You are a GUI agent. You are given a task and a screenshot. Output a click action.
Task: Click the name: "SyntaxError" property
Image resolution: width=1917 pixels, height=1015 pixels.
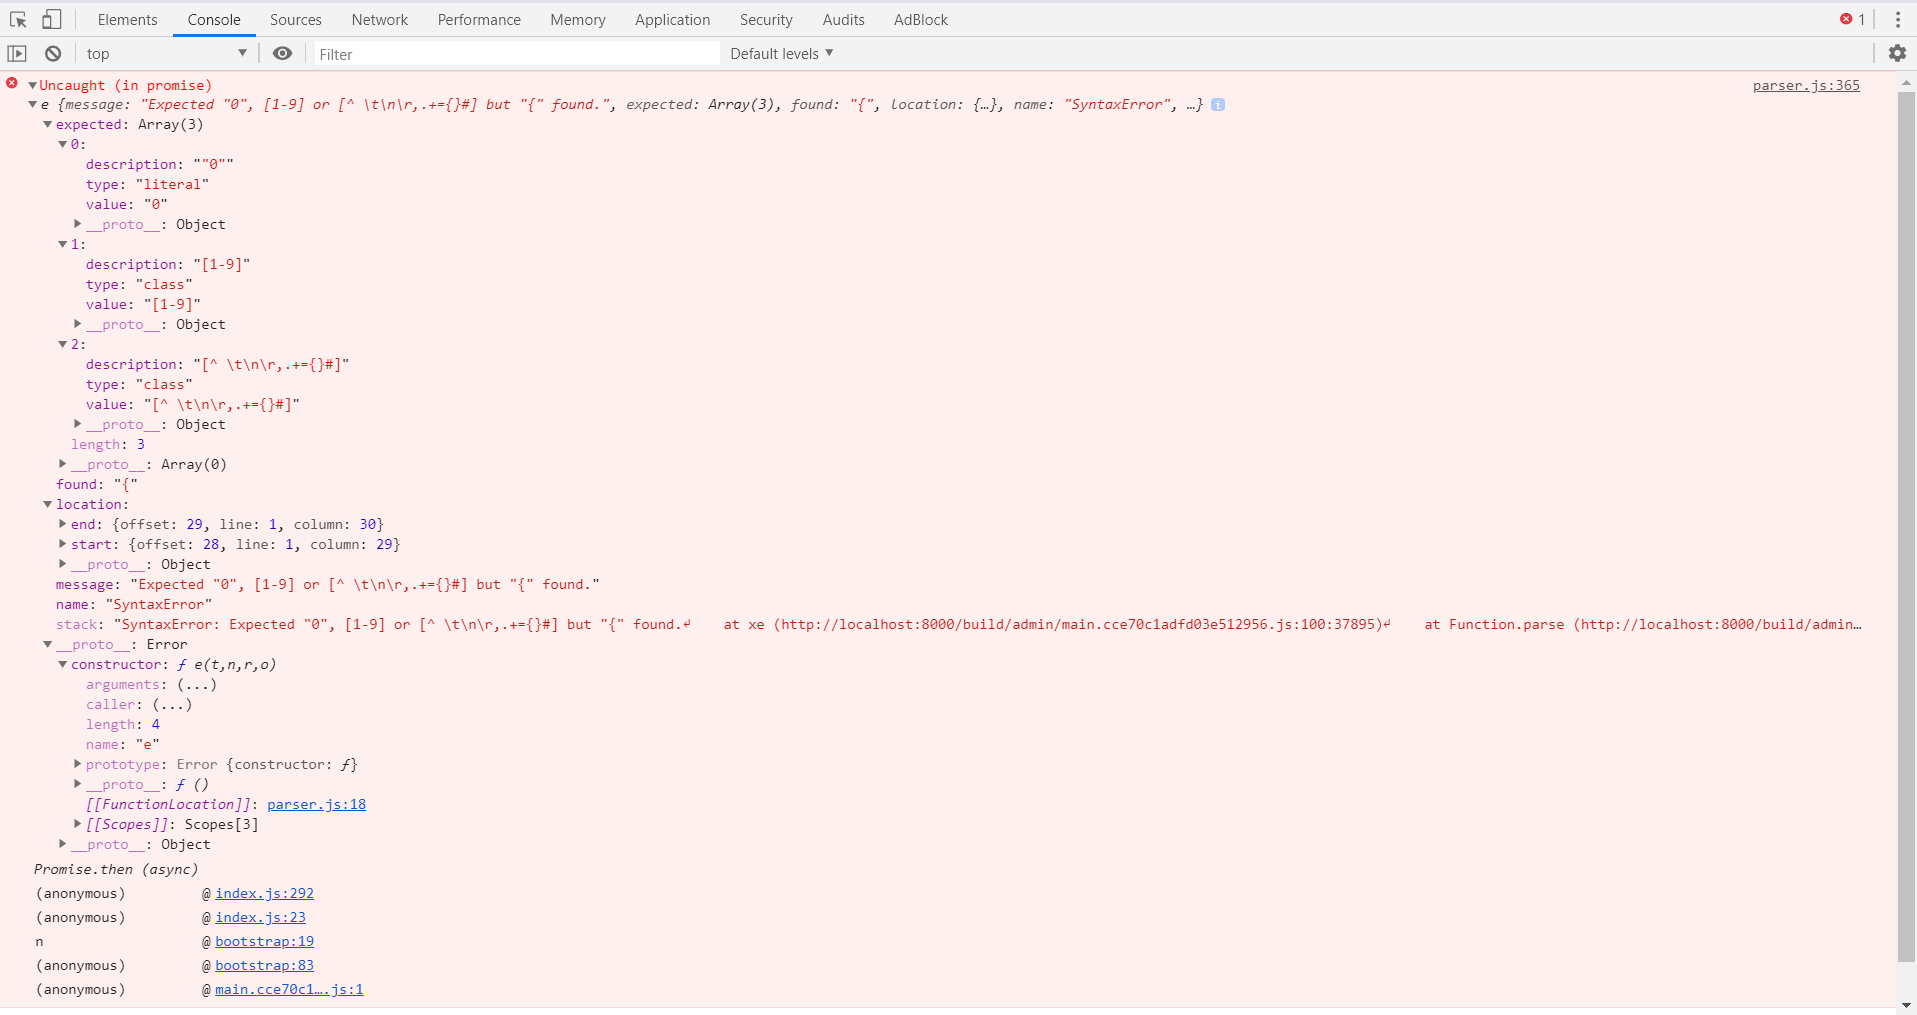click(x=134, y=604)
